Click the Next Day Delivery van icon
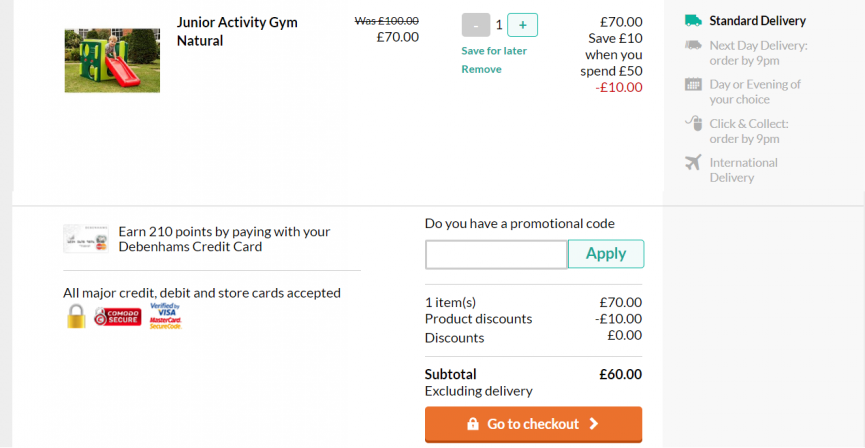The image size is (865, 448). (693, 45)
